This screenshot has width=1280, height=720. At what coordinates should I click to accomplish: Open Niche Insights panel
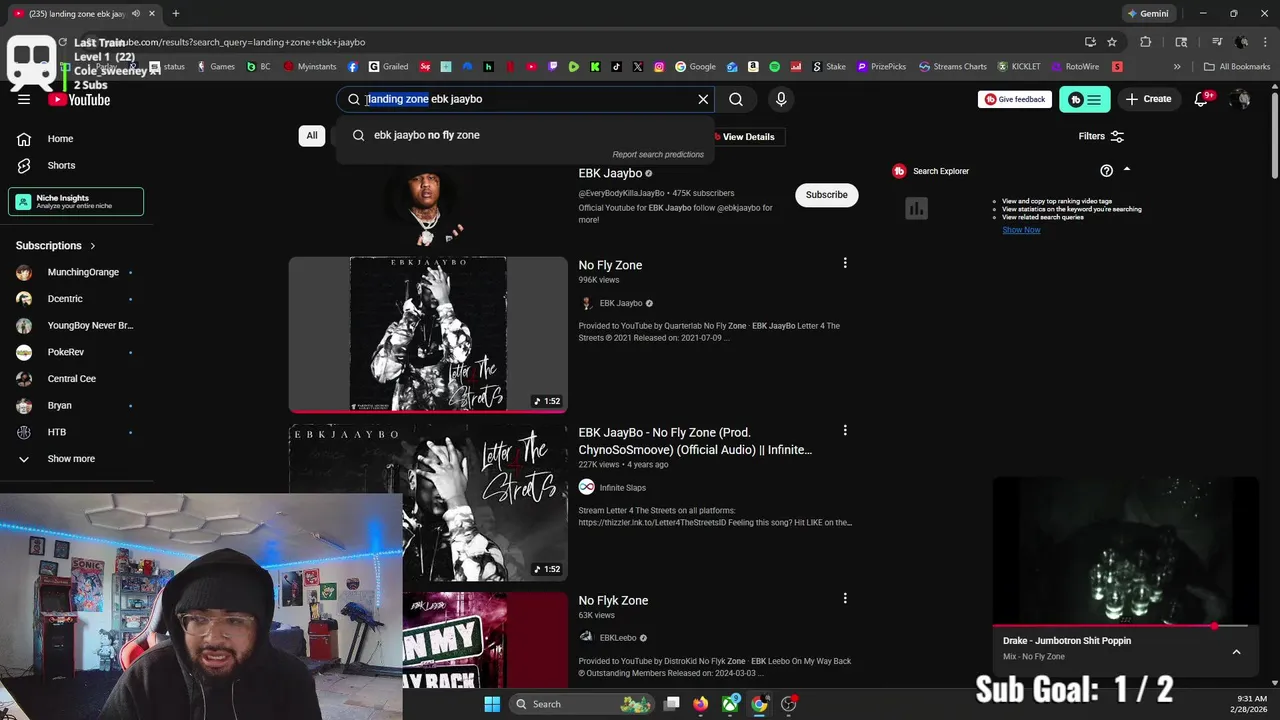click(76, 201)
